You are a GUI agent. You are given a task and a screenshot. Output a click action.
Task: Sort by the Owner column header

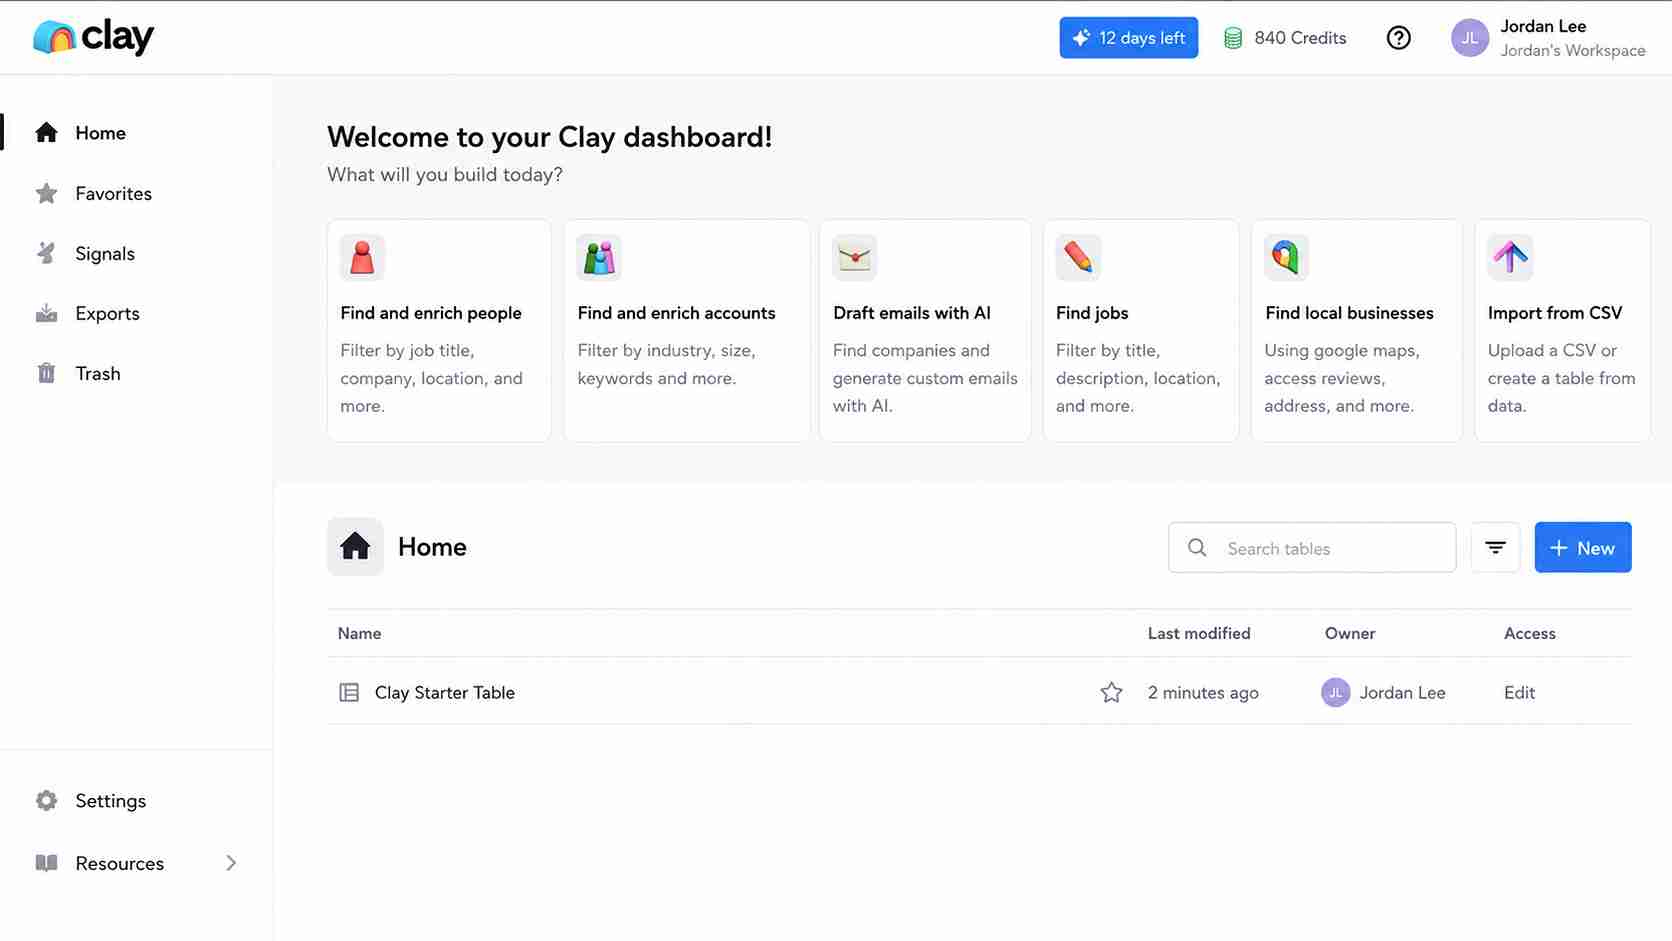click(x=1350, y=633)
